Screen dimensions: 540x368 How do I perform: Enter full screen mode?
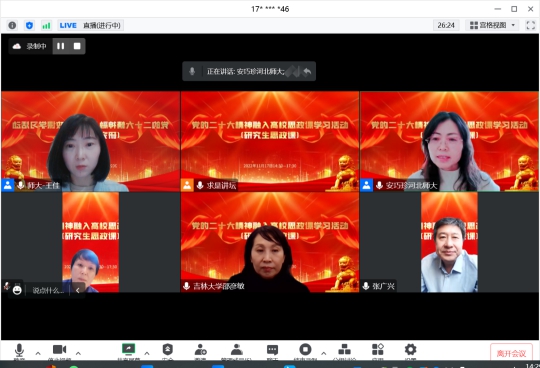click(530, 25)
